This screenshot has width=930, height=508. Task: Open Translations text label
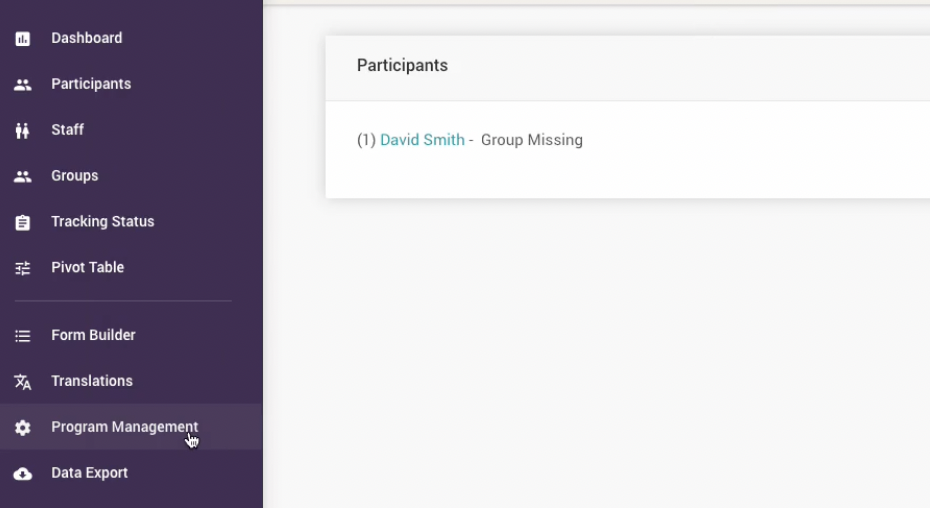pyautogui.click(x=92, y=381)
